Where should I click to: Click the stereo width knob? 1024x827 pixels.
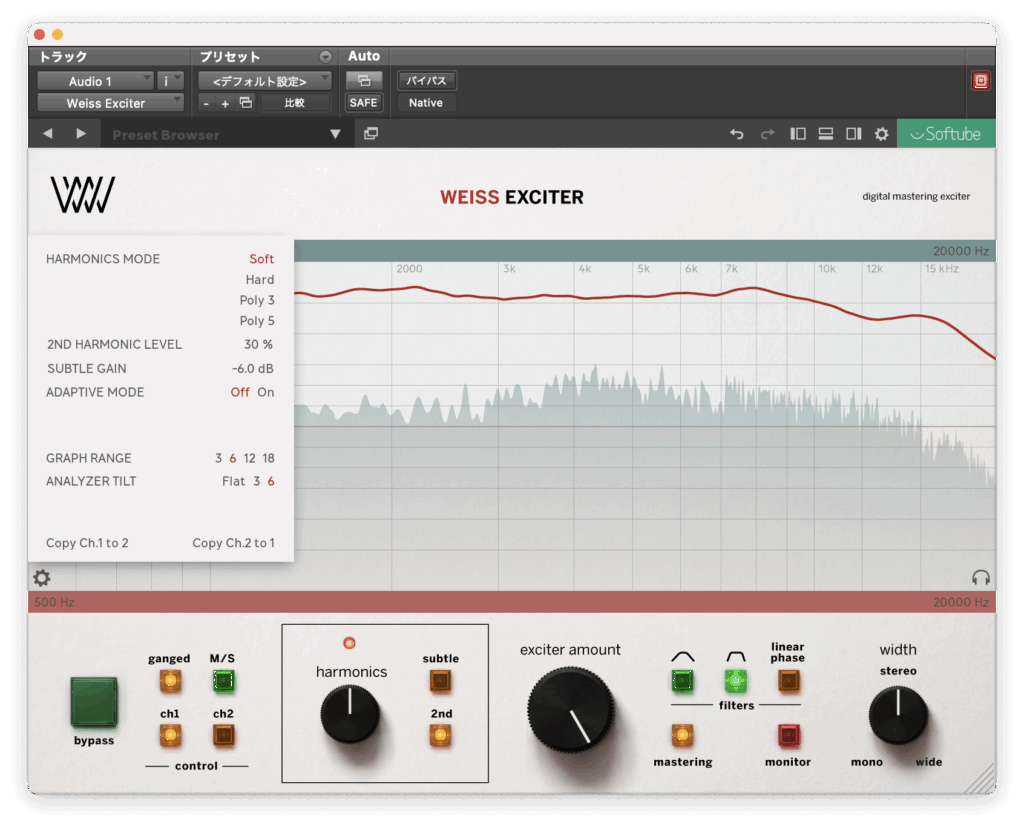pos(898,715)
